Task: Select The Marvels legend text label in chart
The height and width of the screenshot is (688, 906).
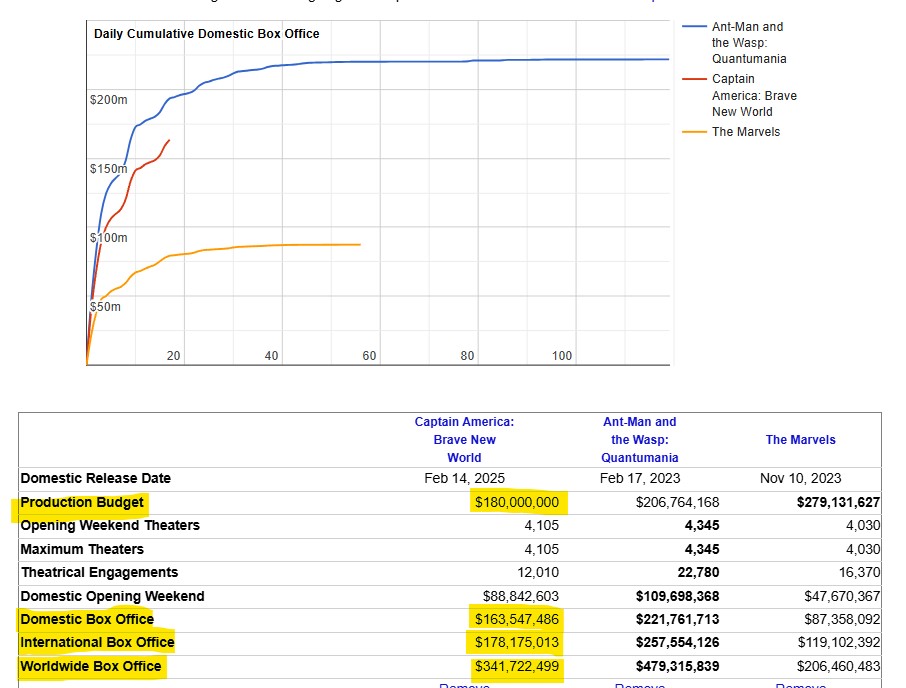Action: point(746,132)
